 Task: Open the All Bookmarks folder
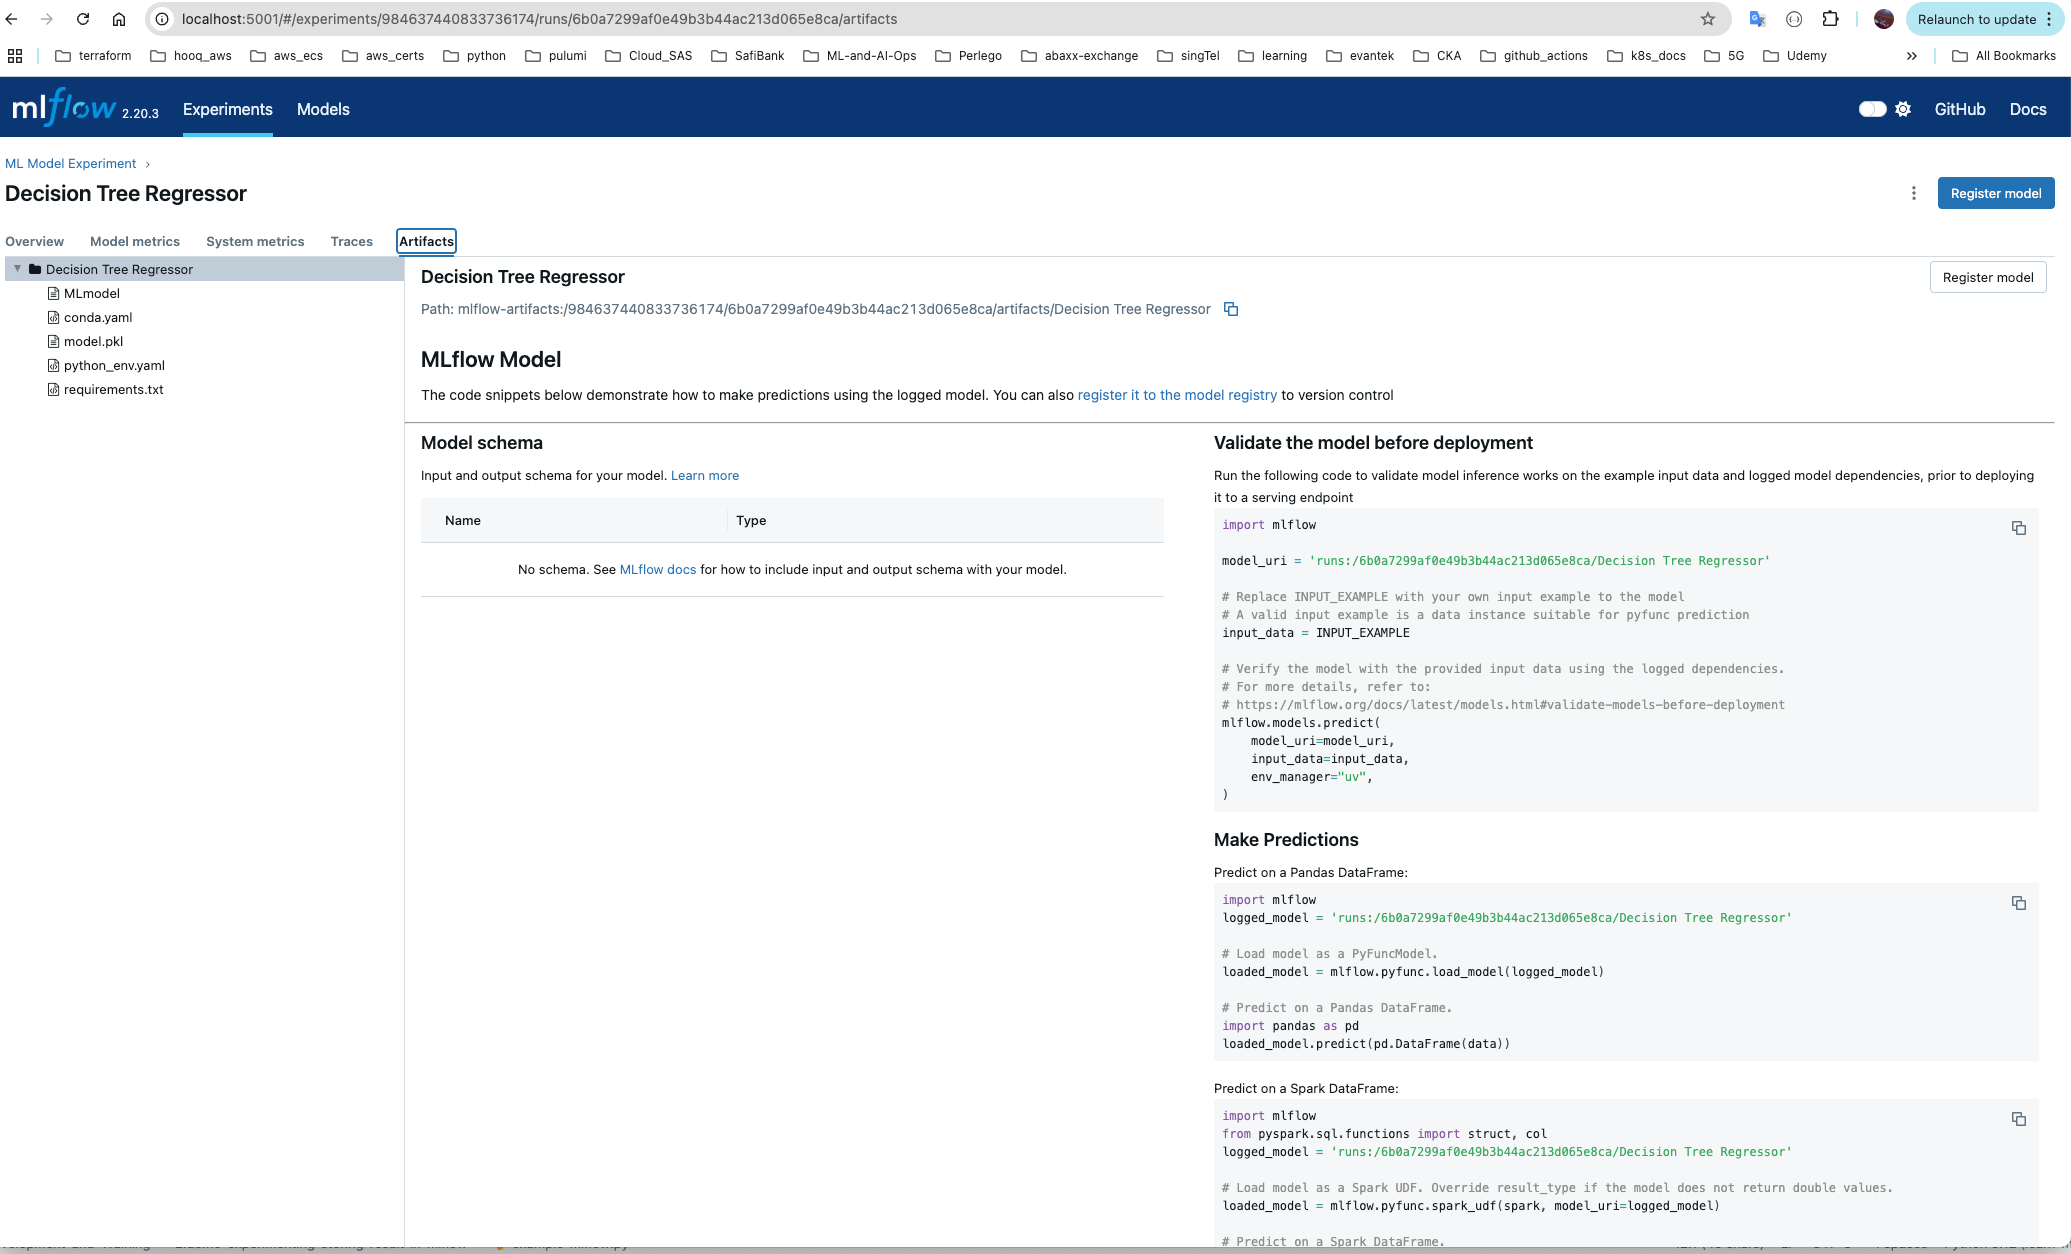2004,56
